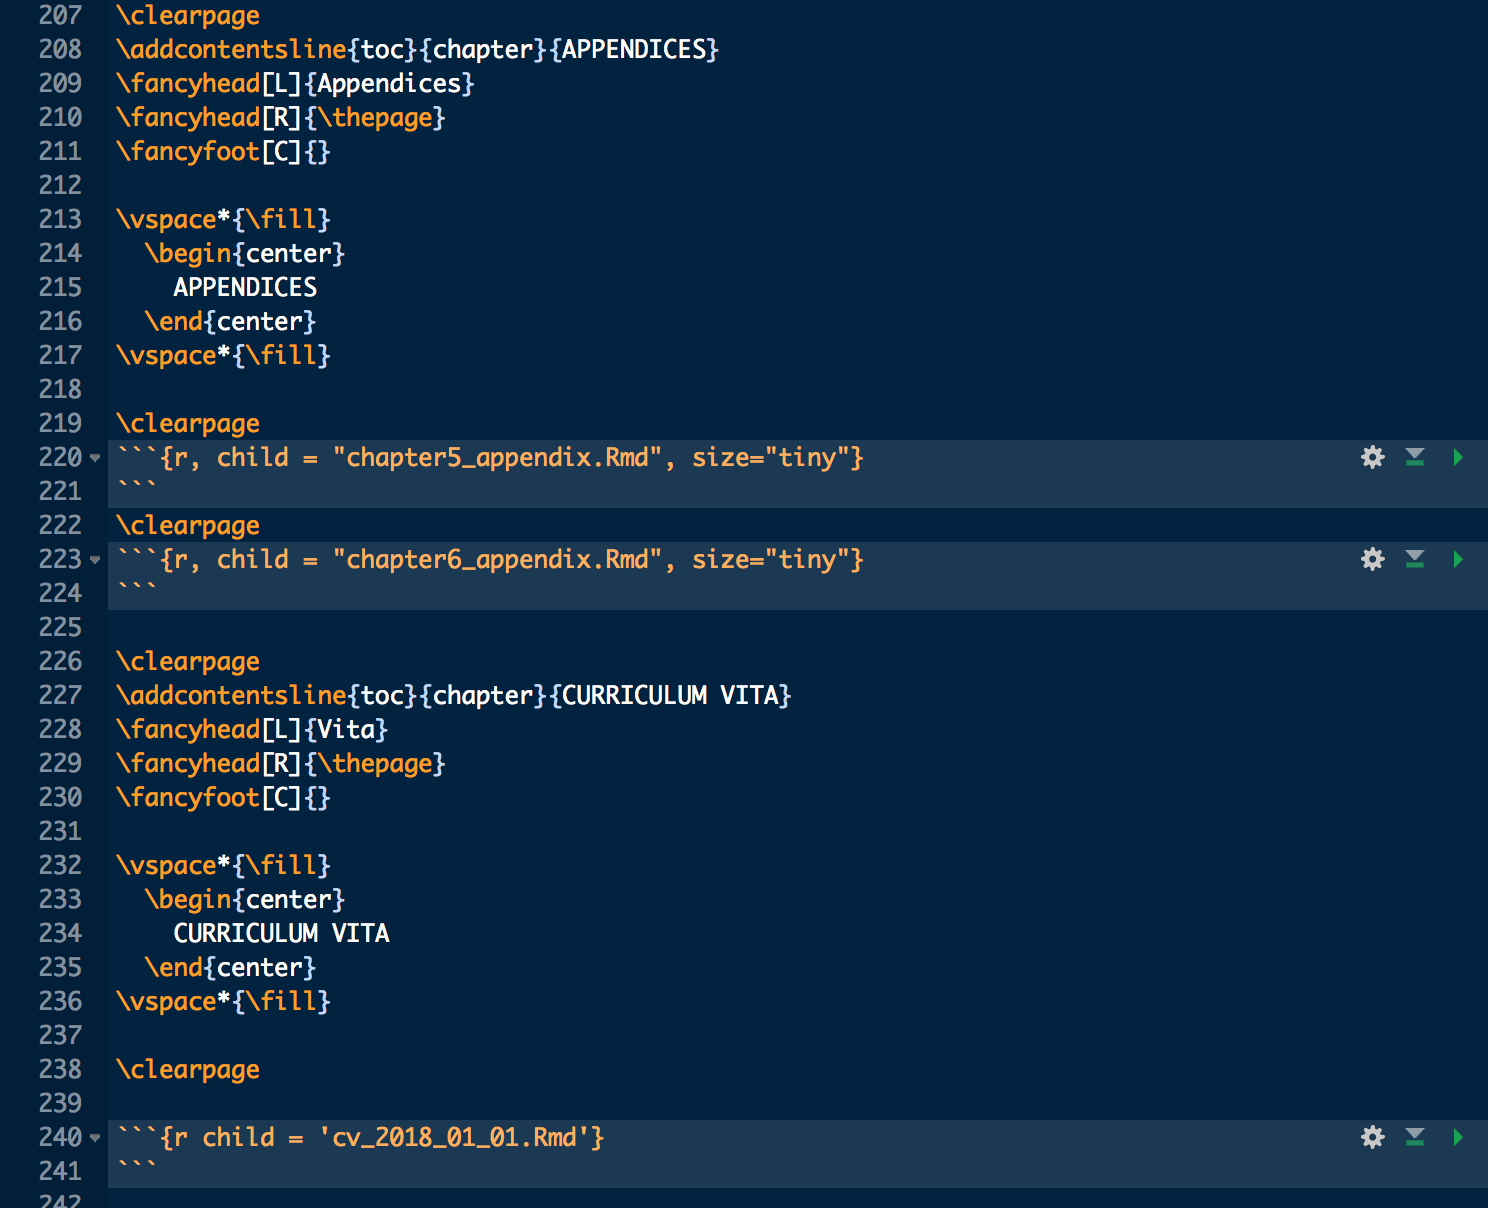Click line number 225 in gutter
The width and height of the screenshot is (1488, 1208).
(x=60, y=627)
